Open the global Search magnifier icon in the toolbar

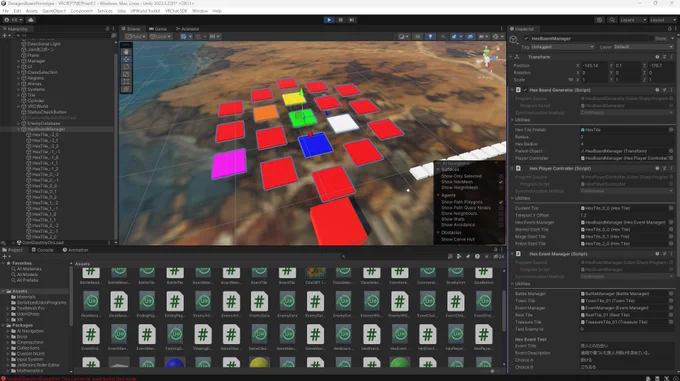pos(612,20)
